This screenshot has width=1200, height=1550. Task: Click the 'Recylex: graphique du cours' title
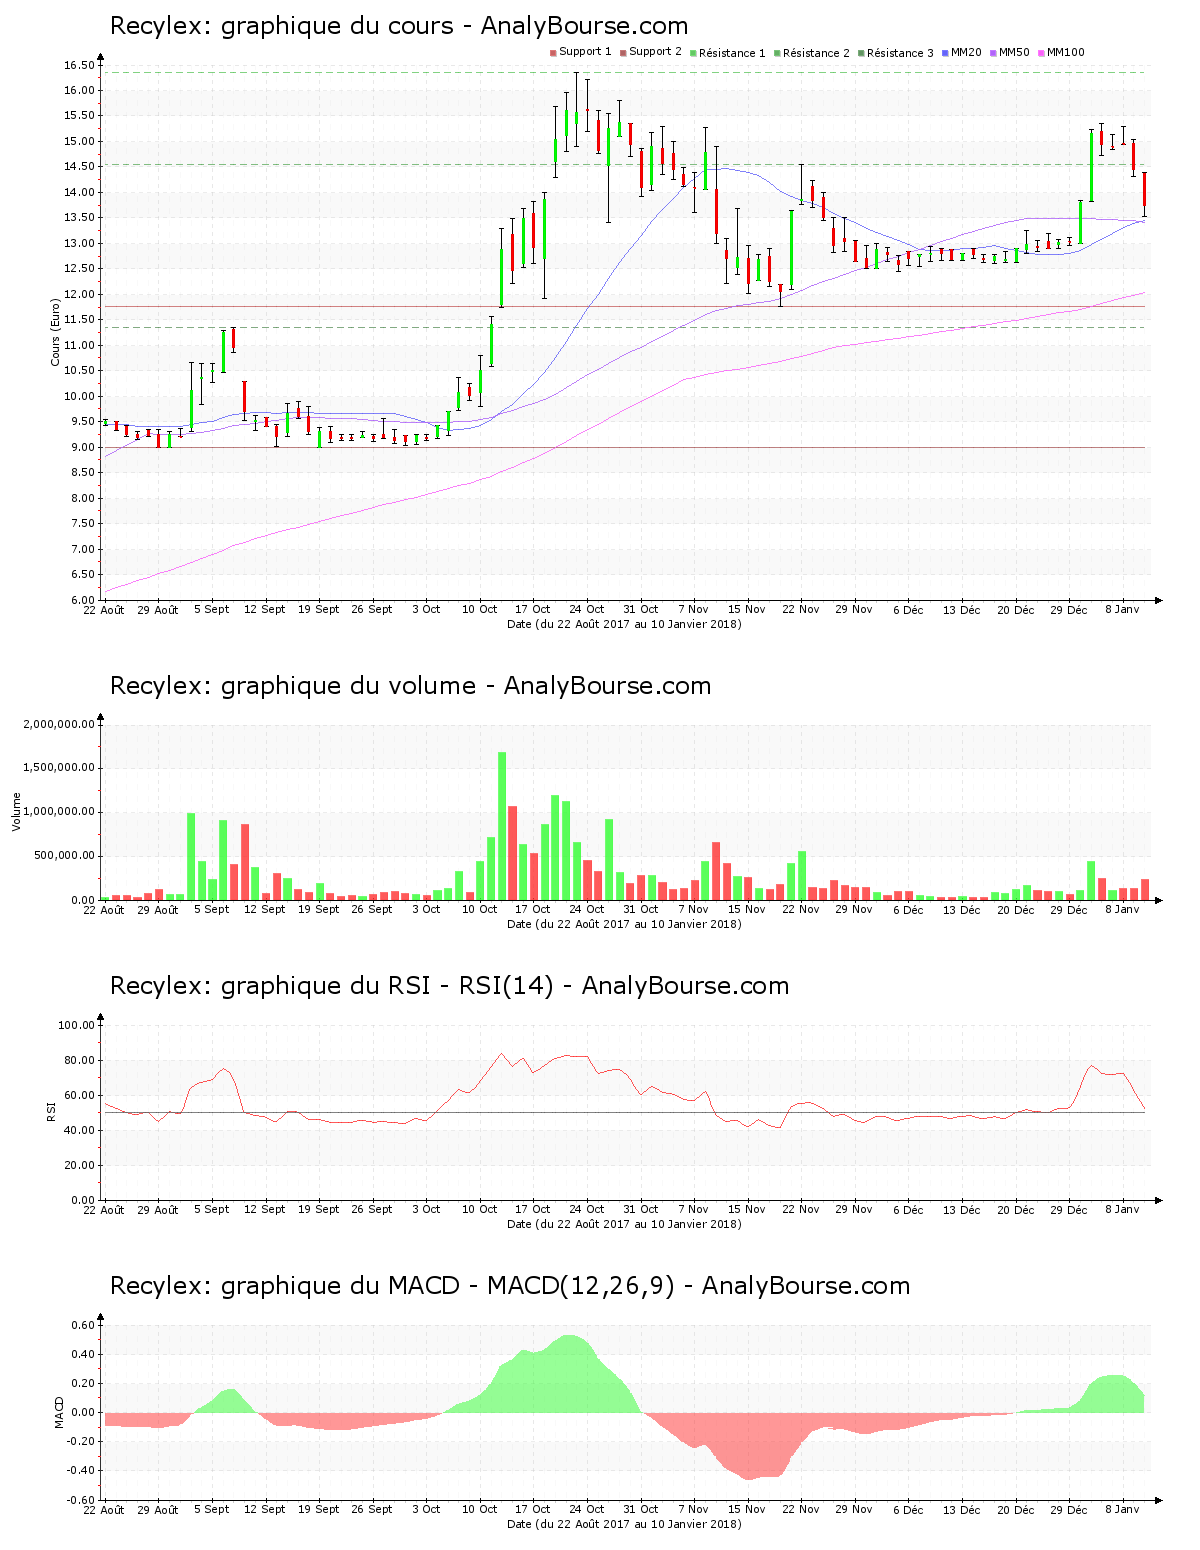tap(399, 26)
